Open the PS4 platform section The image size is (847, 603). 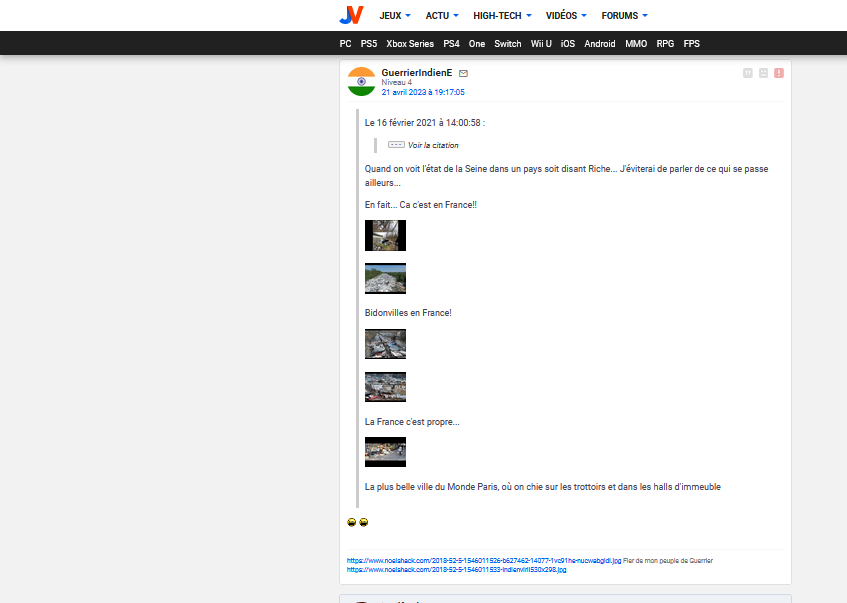(x=452, y=44)
